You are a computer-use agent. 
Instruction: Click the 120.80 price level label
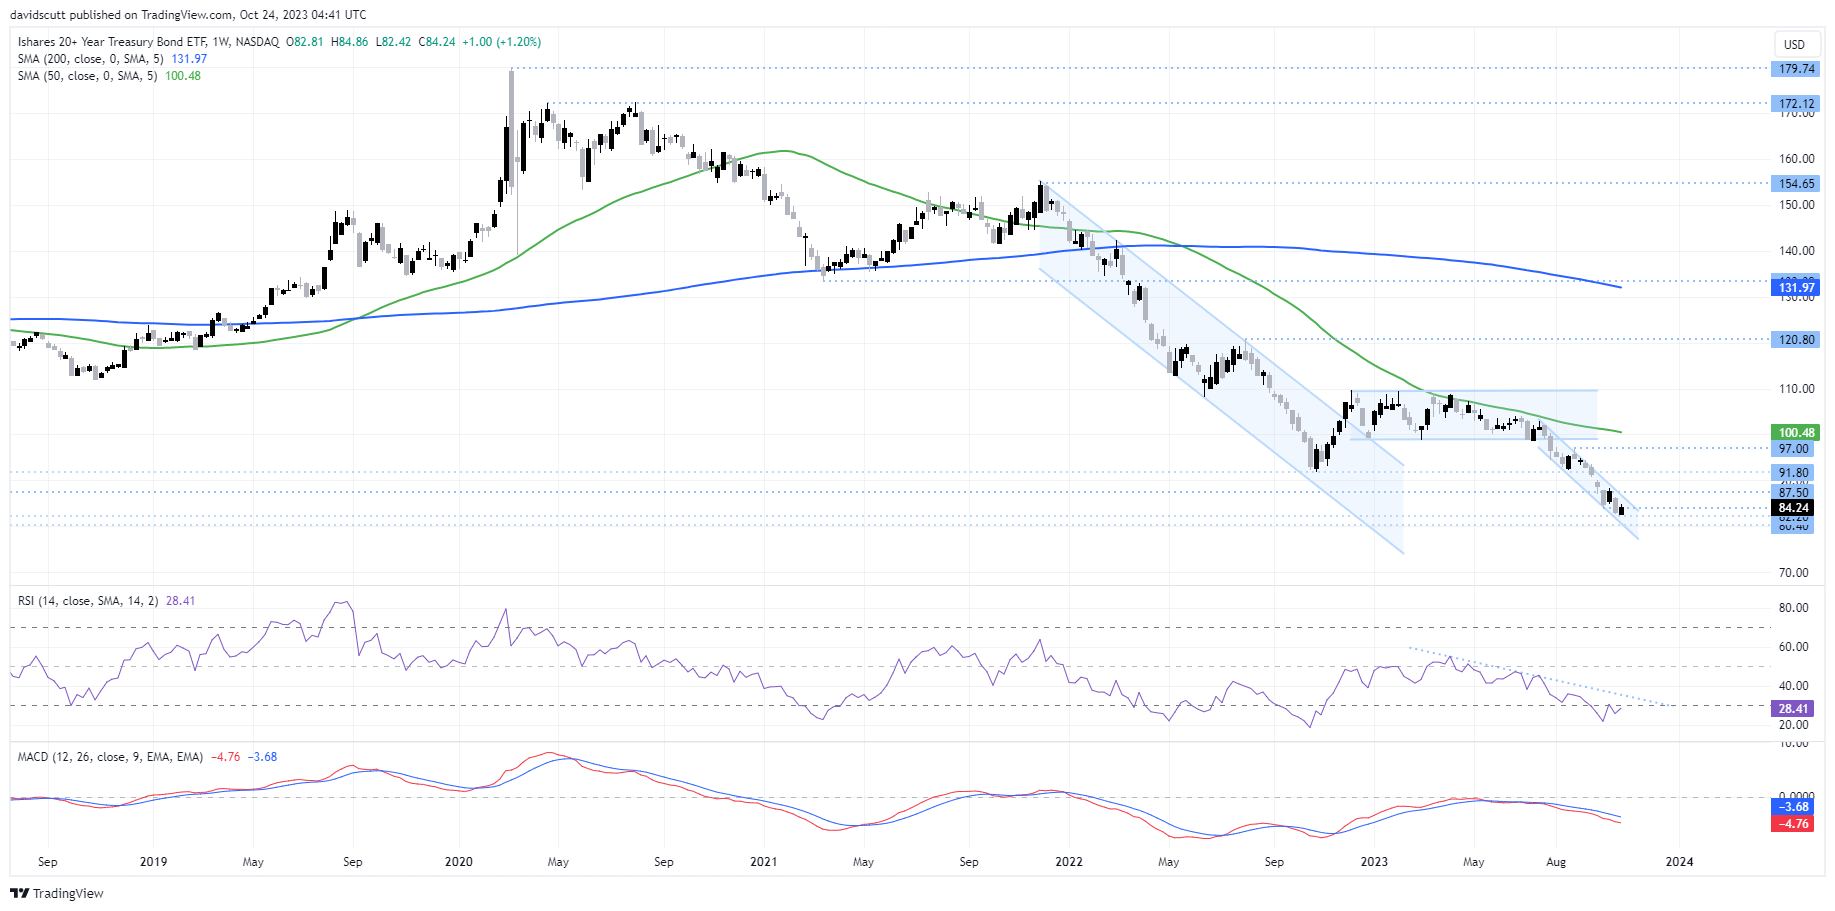tap(1796, 339)
